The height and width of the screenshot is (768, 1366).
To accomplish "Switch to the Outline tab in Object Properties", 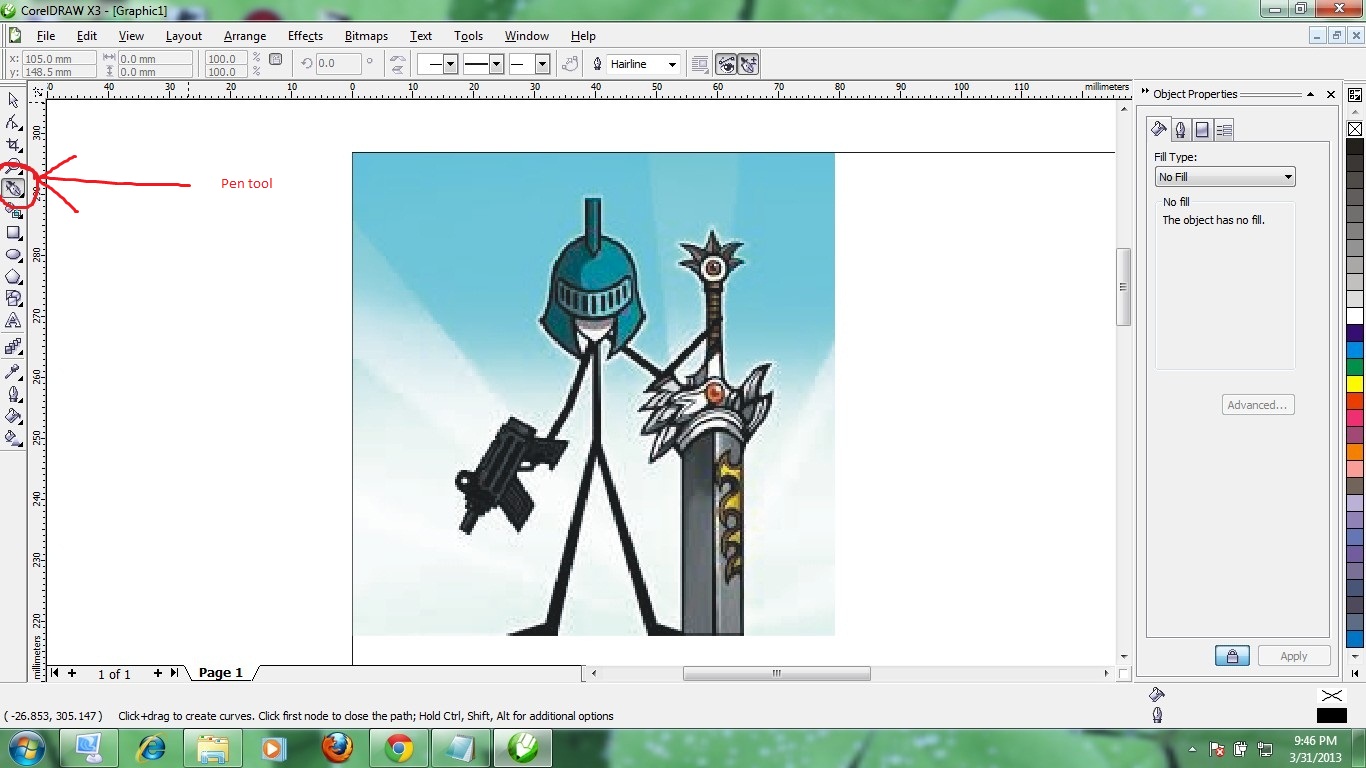I will tap(1180, 128).
